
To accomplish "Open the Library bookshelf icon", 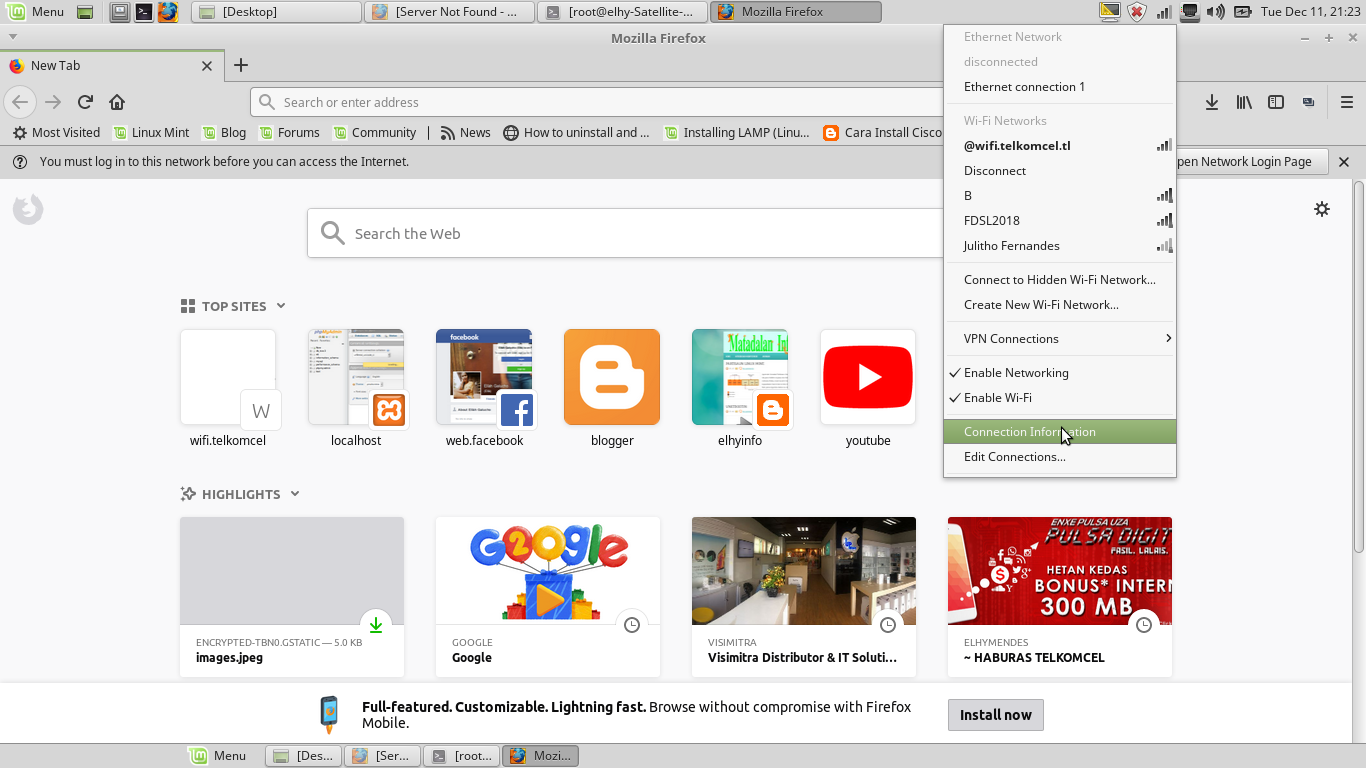I will click(x=1244, y=102).
